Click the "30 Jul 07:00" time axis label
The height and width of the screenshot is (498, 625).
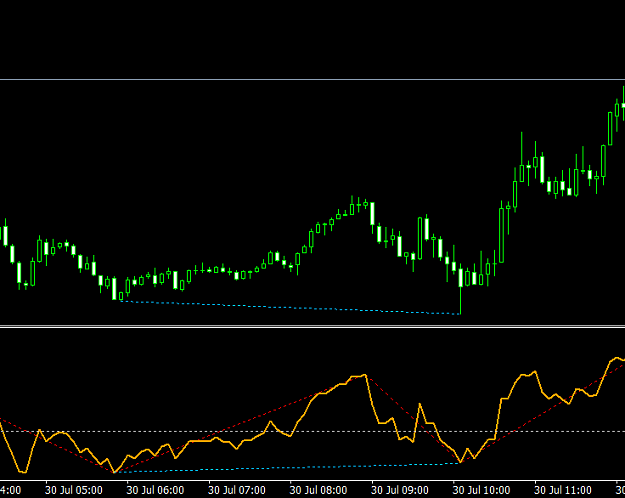pos(237,490)
